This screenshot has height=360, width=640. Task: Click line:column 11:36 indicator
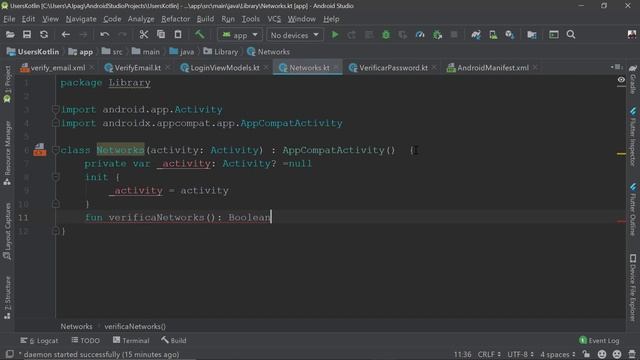point(462,354)
